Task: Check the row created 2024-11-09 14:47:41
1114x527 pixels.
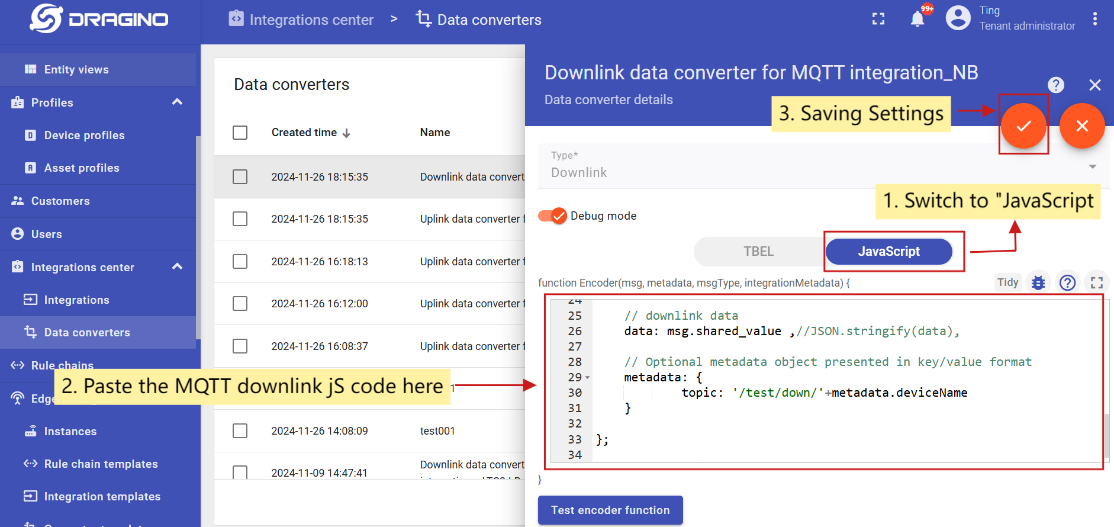Action: click(240, 472)
